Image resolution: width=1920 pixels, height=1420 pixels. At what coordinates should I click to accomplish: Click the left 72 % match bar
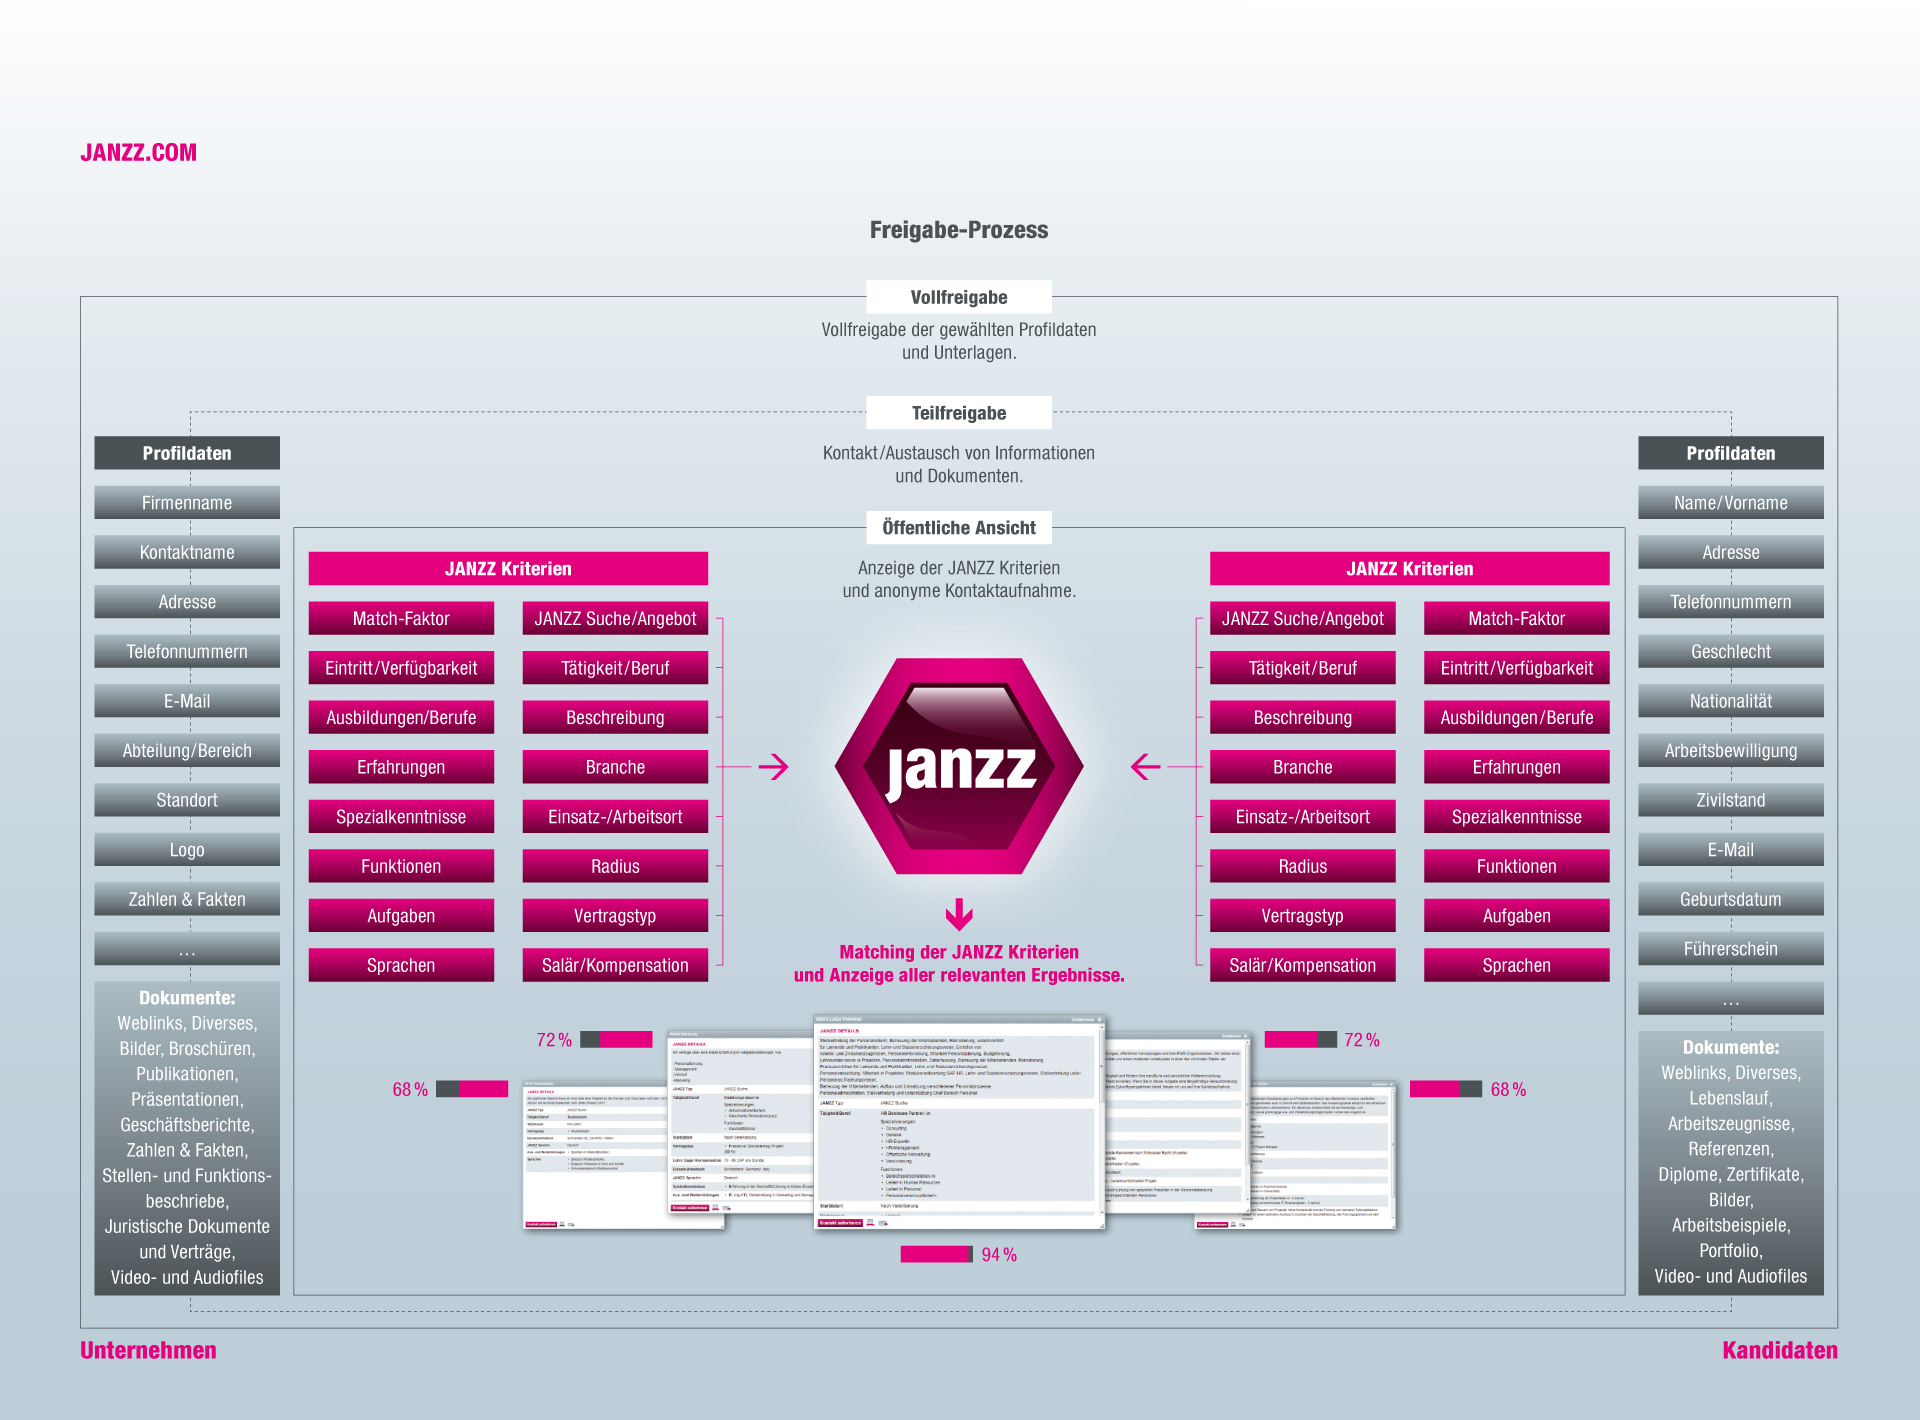pyautogui.click(x=616, y=1040)
